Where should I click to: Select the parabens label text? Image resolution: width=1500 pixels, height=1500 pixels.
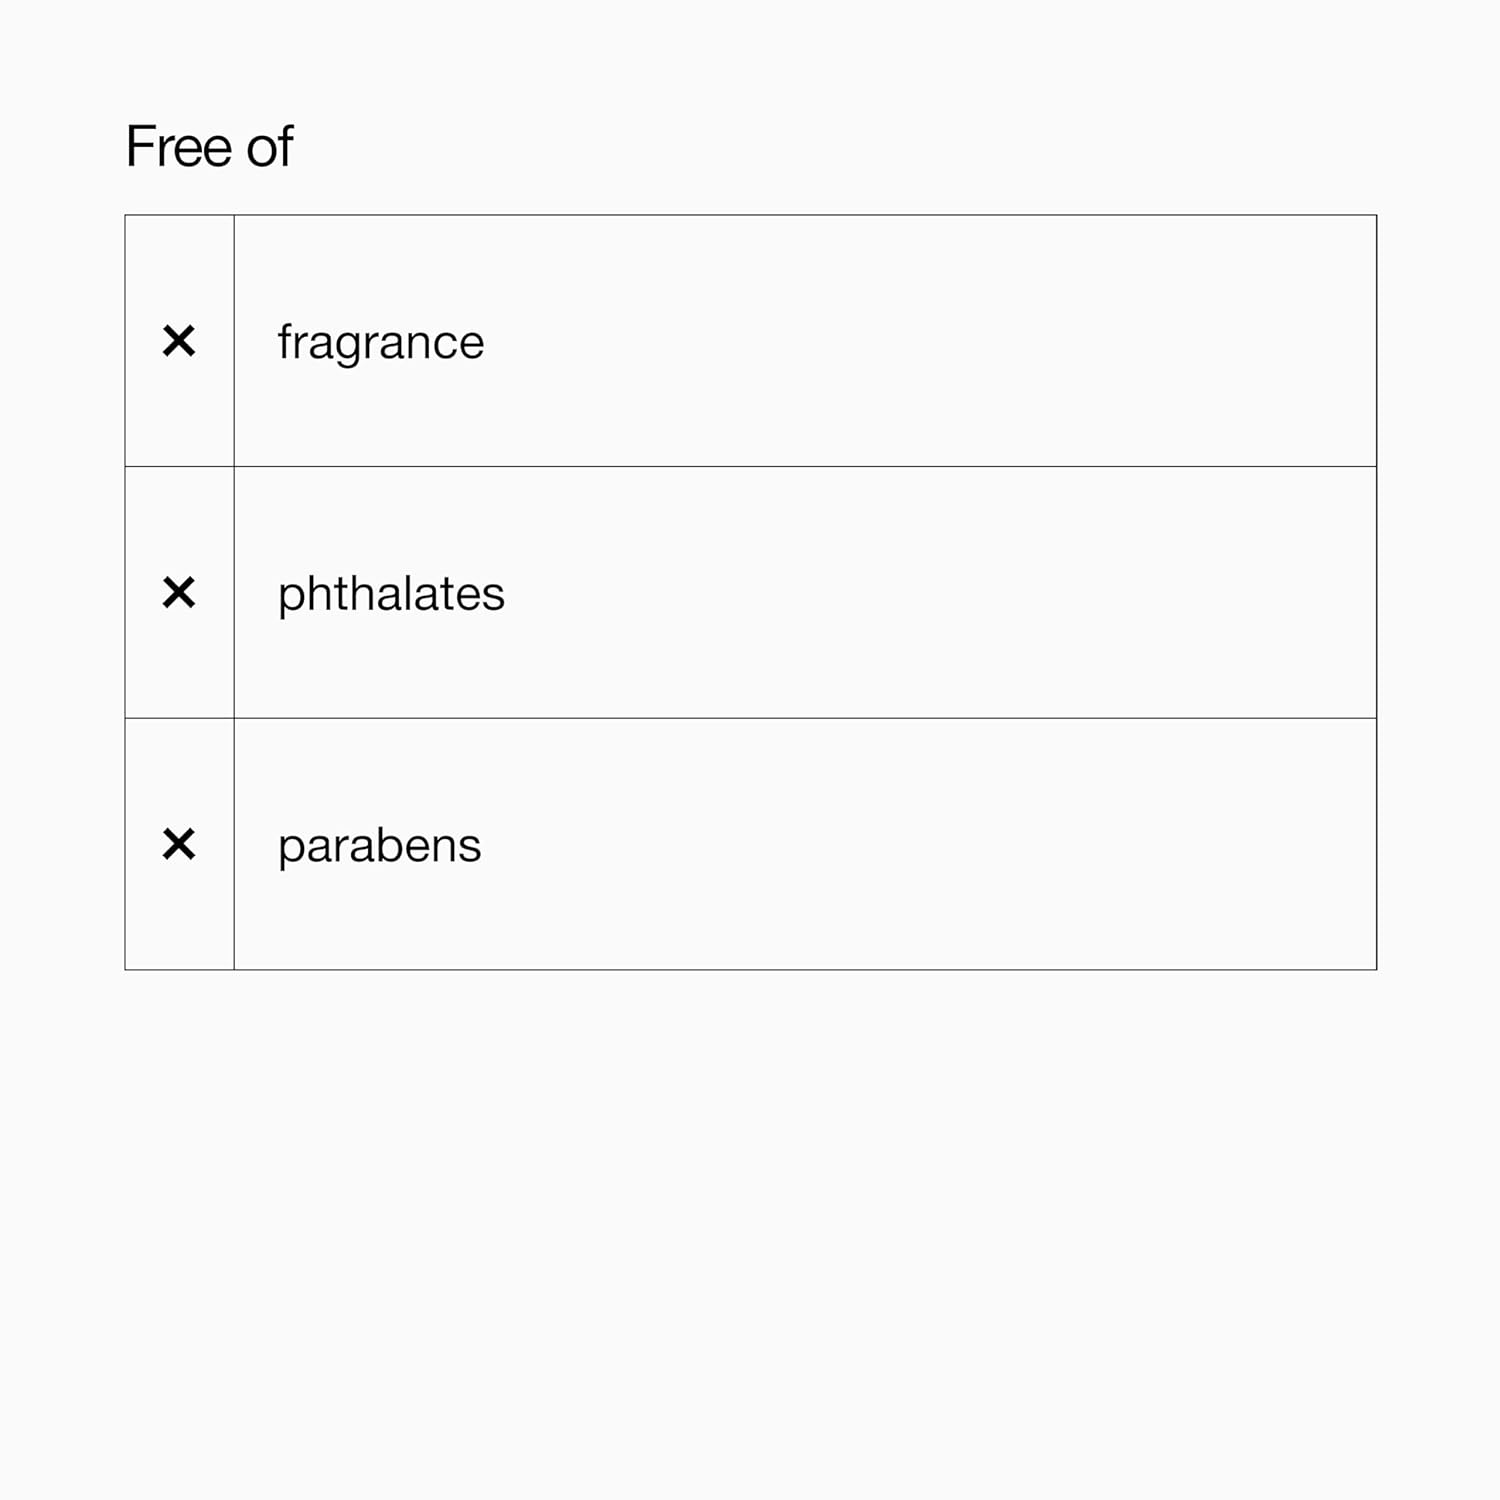tap(379, 846)
